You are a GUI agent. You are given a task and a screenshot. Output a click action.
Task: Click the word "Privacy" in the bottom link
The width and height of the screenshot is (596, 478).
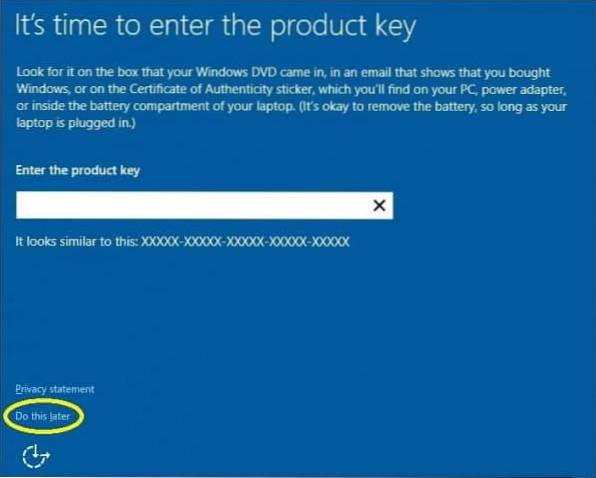coord(31,389)
